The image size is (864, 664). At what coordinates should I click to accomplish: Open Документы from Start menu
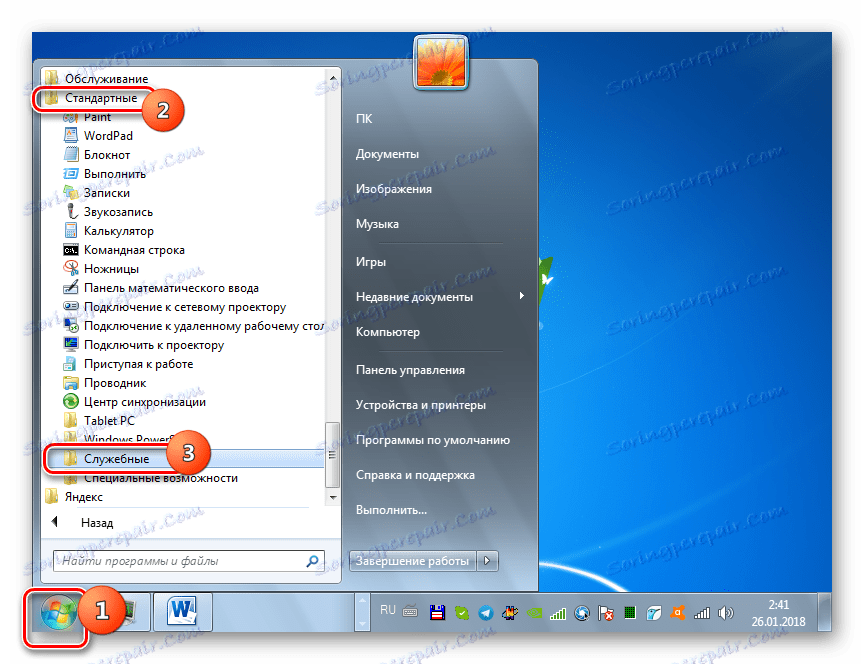point(387,154)
